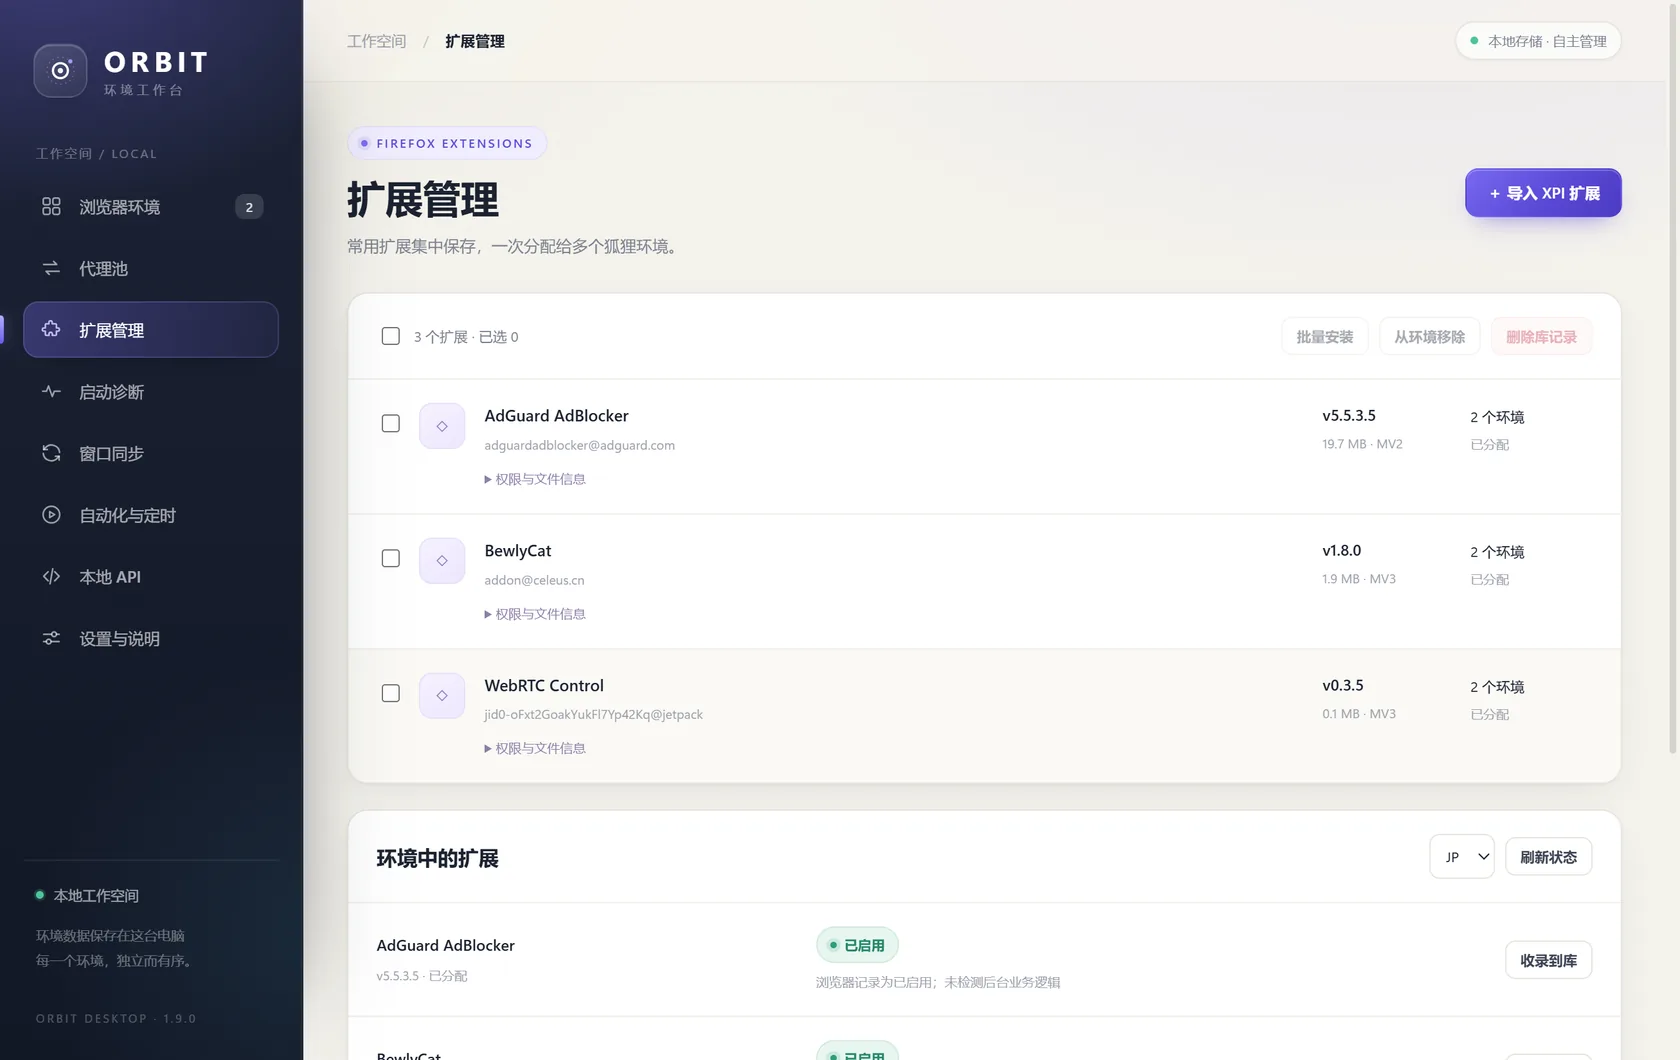Click the ORBIT logo icon

coord(60,71)
